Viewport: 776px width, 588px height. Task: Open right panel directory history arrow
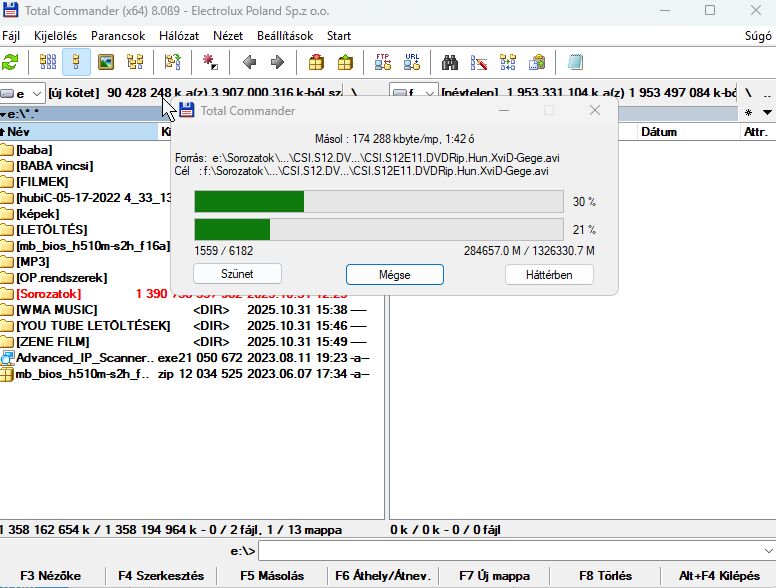click(x=767, y=113)
